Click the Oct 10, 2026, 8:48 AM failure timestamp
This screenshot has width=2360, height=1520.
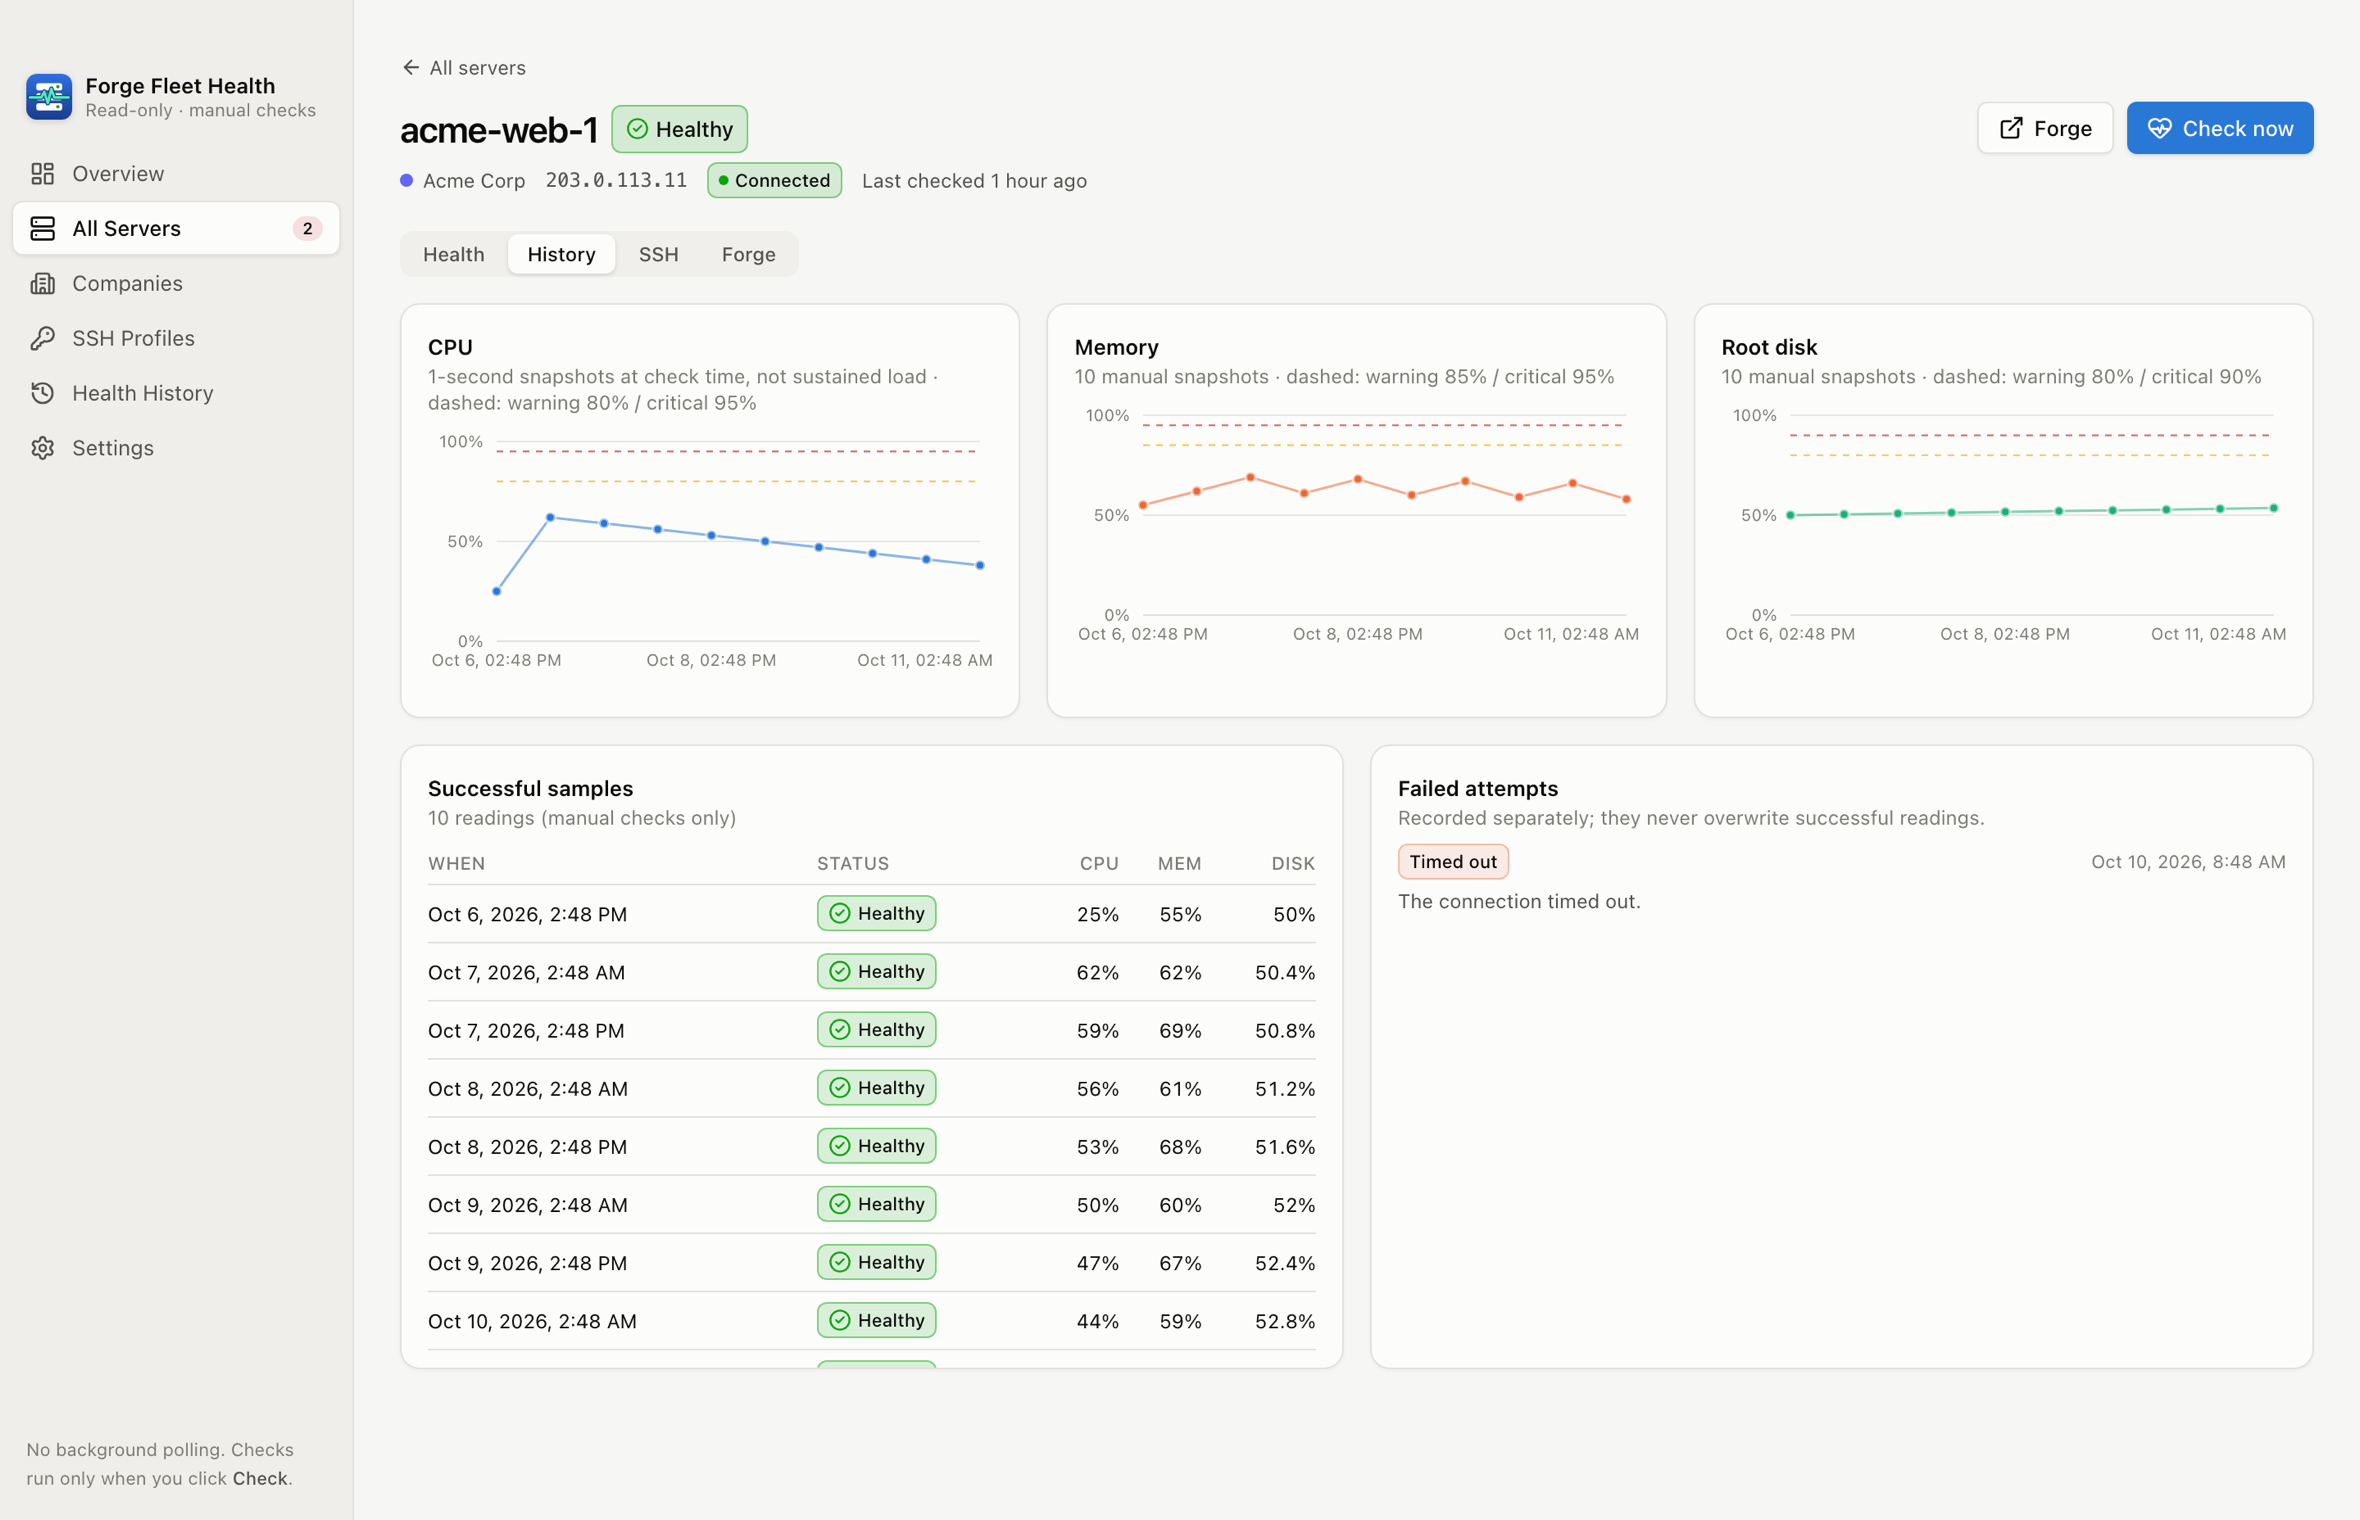2188,862
